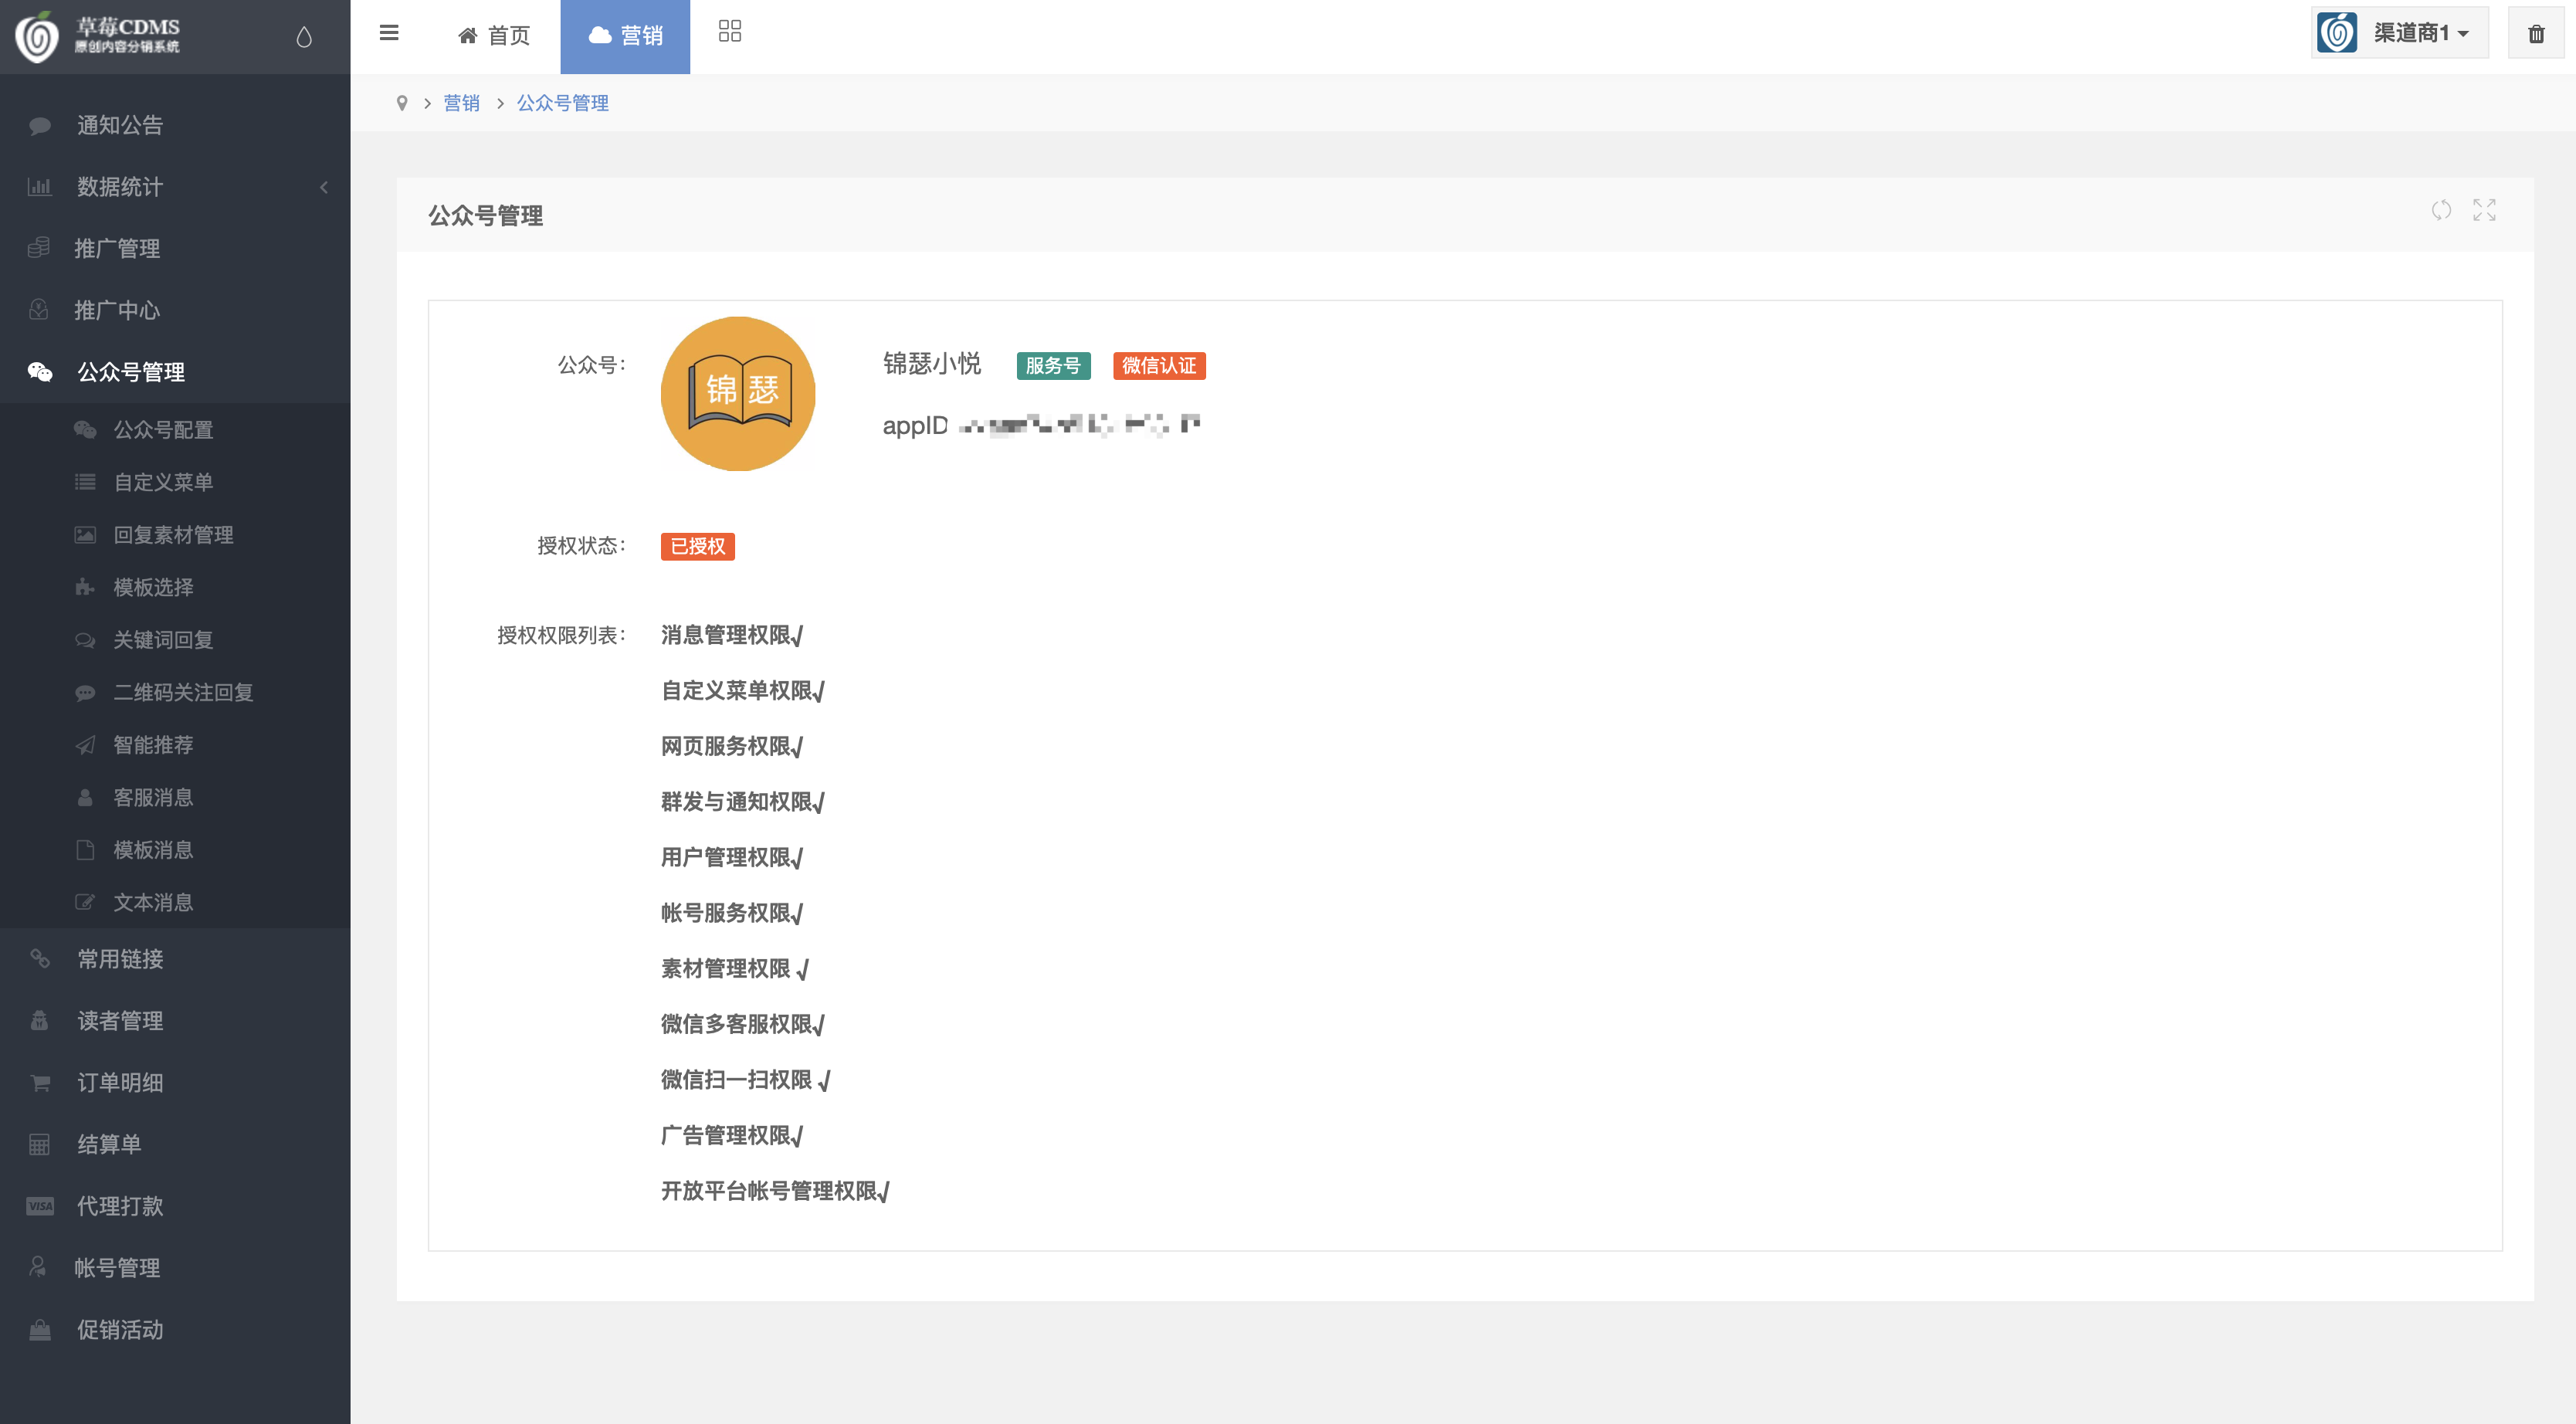The image size is (2576, 1424).
Task: Click the trash can icon top right
Action: tap(2536, 34)
